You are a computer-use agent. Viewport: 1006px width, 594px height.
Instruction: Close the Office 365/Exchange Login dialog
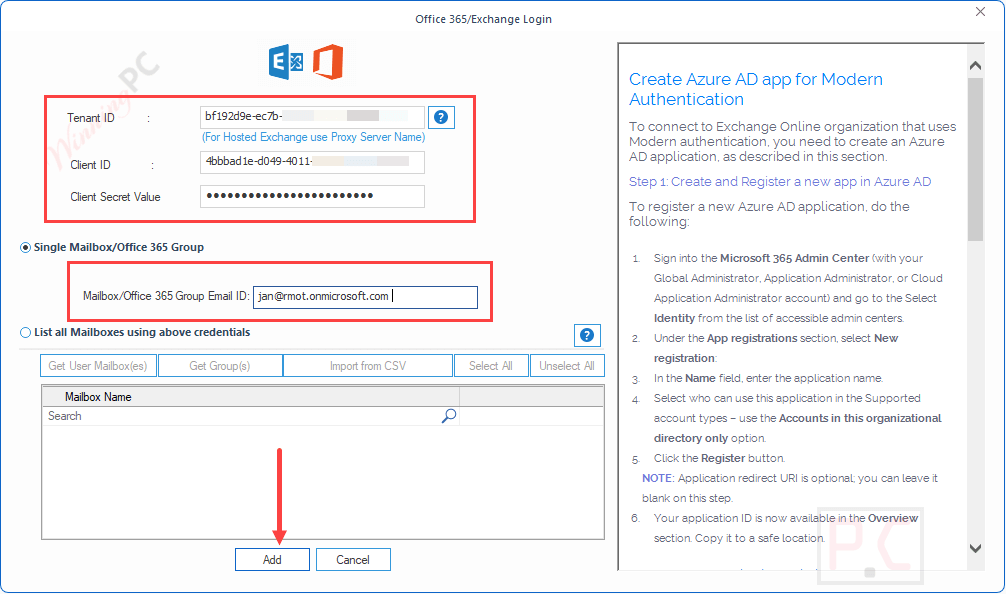click(x=980, y=12)
